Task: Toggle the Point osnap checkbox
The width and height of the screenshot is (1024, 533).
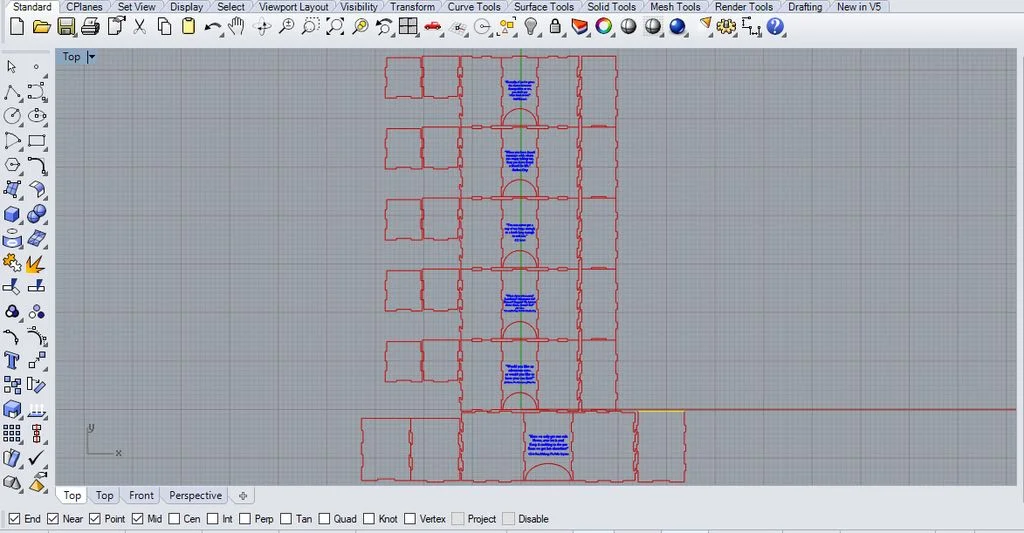Action: click(x=95, y=519)
